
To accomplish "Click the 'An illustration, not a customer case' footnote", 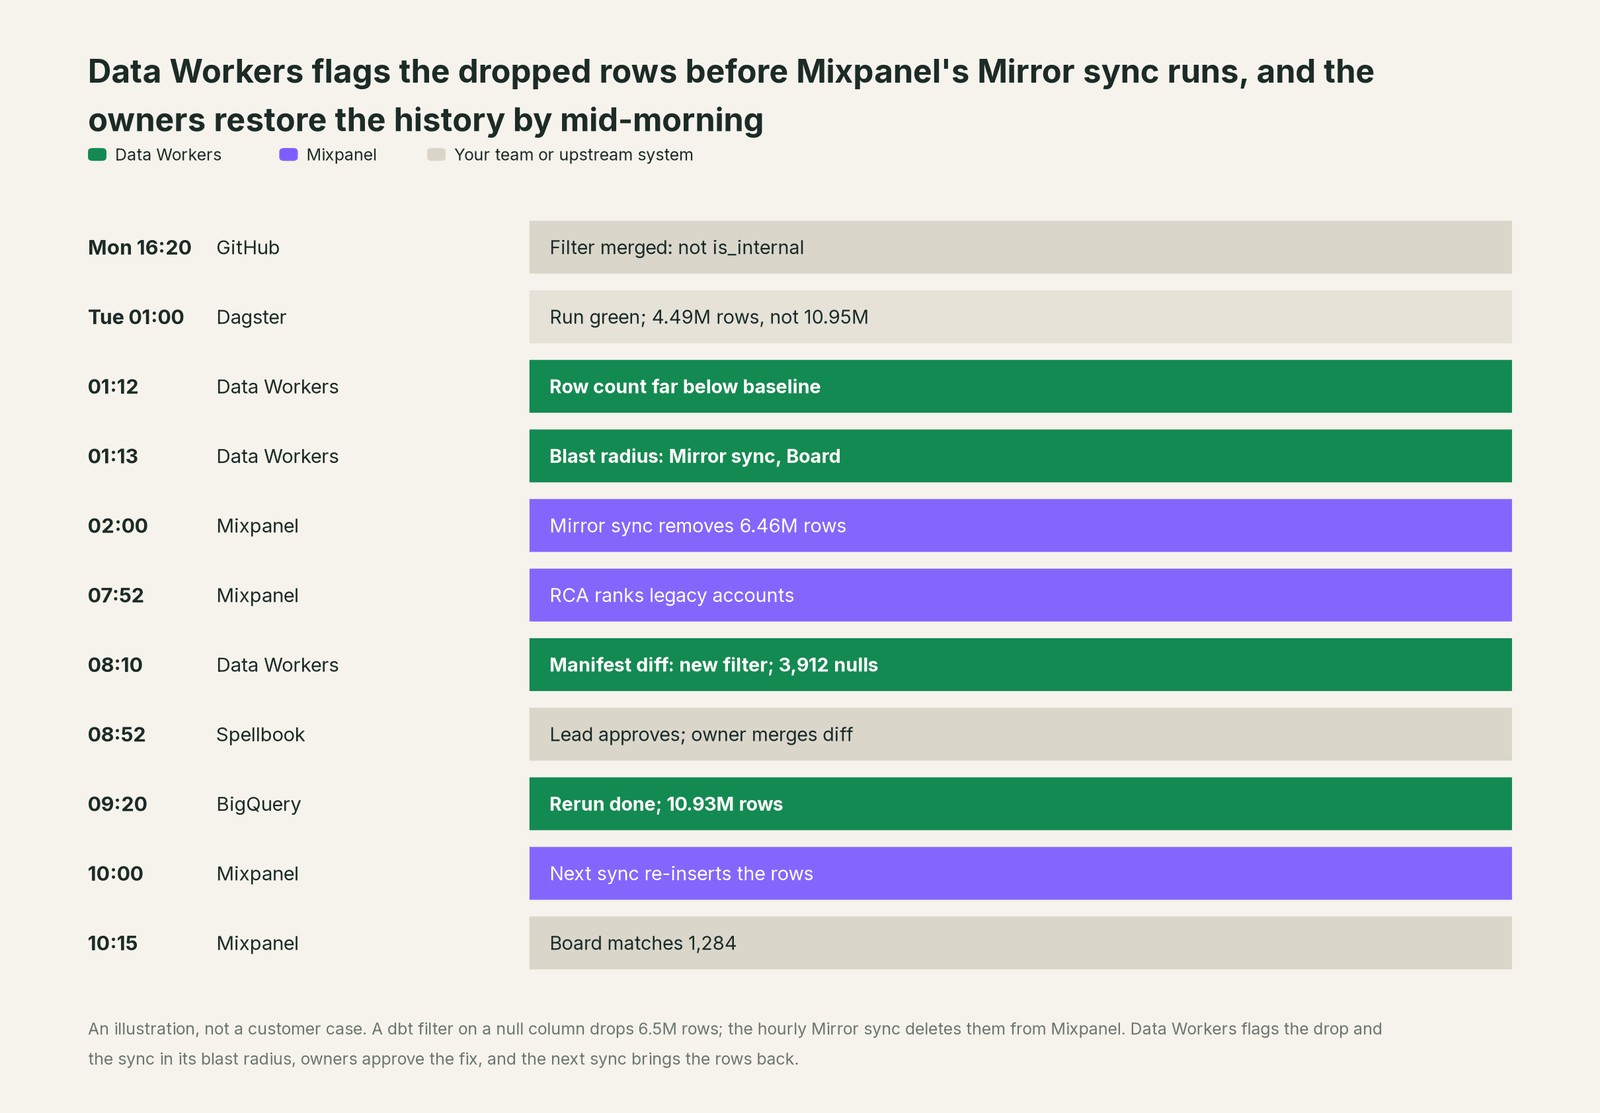I will coord(735,1043).
